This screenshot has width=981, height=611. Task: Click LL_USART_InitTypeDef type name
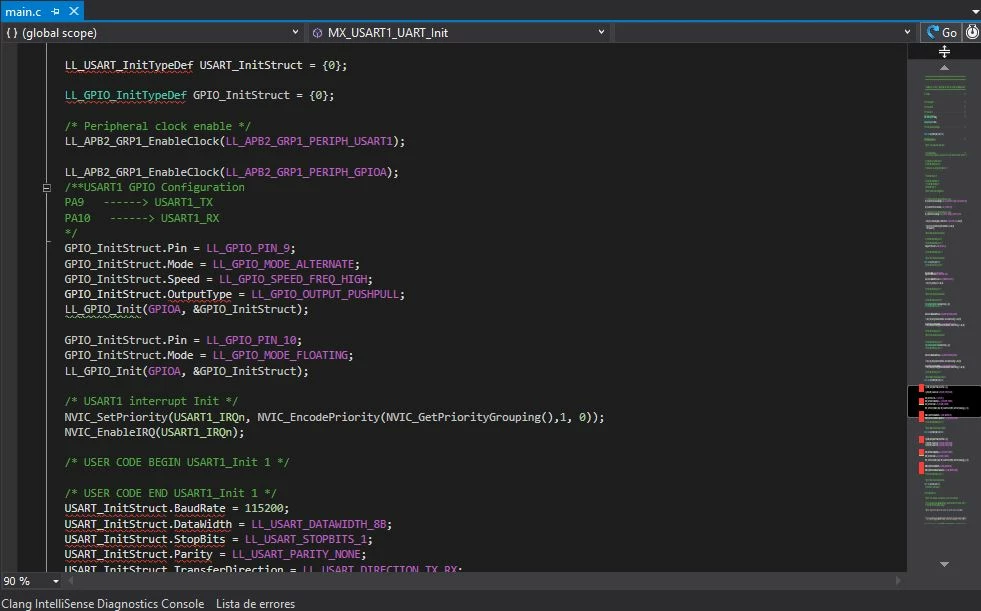pos(129,65)
